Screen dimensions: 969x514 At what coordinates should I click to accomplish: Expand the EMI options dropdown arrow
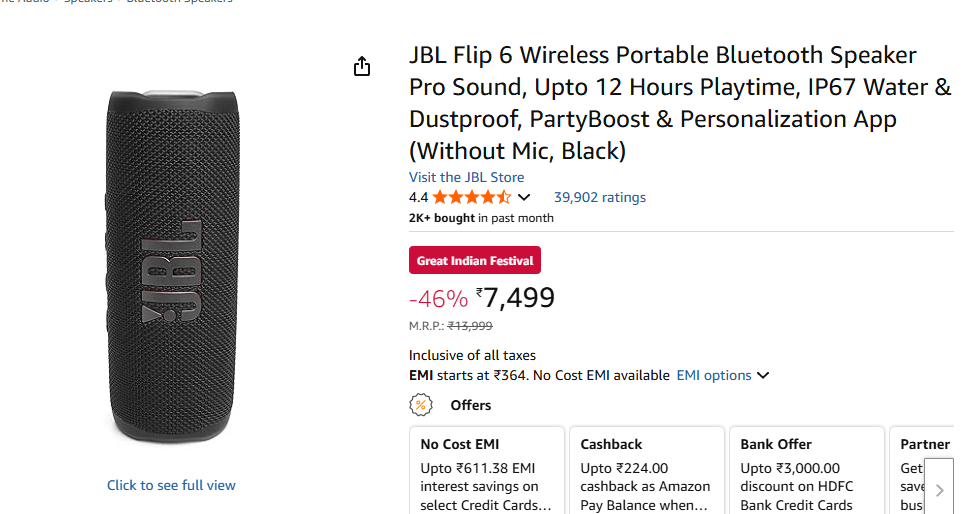pyautogui.click(x=763, y=376)
